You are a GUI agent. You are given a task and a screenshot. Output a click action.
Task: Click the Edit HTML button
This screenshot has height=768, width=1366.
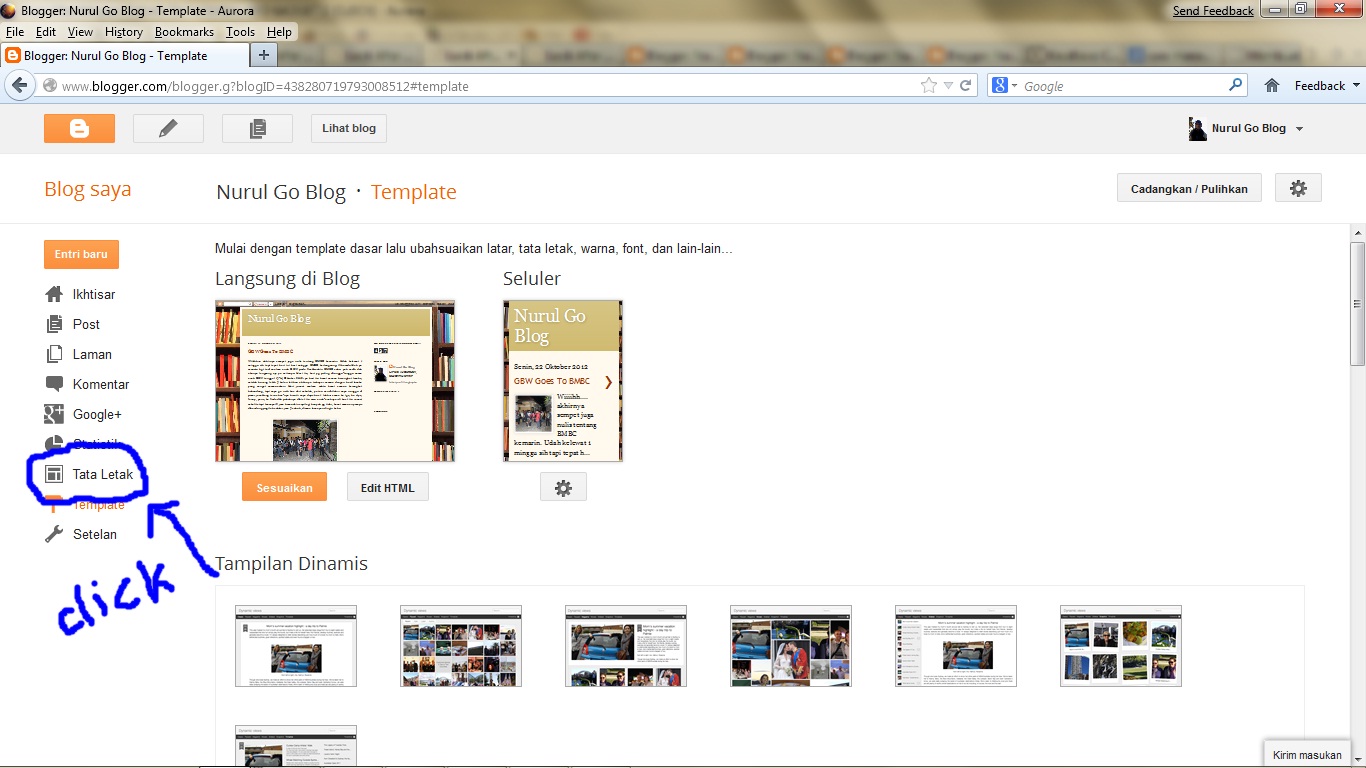tap(387, 487)
